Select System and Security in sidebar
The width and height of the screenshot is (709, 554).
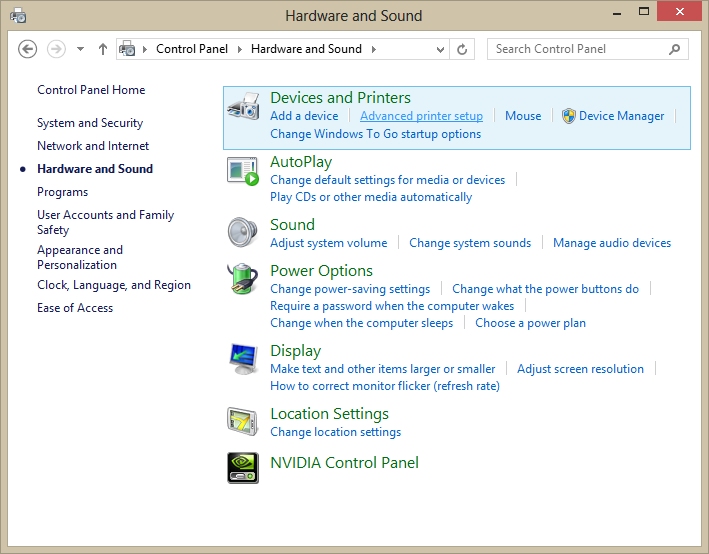[x=90, y=123]
